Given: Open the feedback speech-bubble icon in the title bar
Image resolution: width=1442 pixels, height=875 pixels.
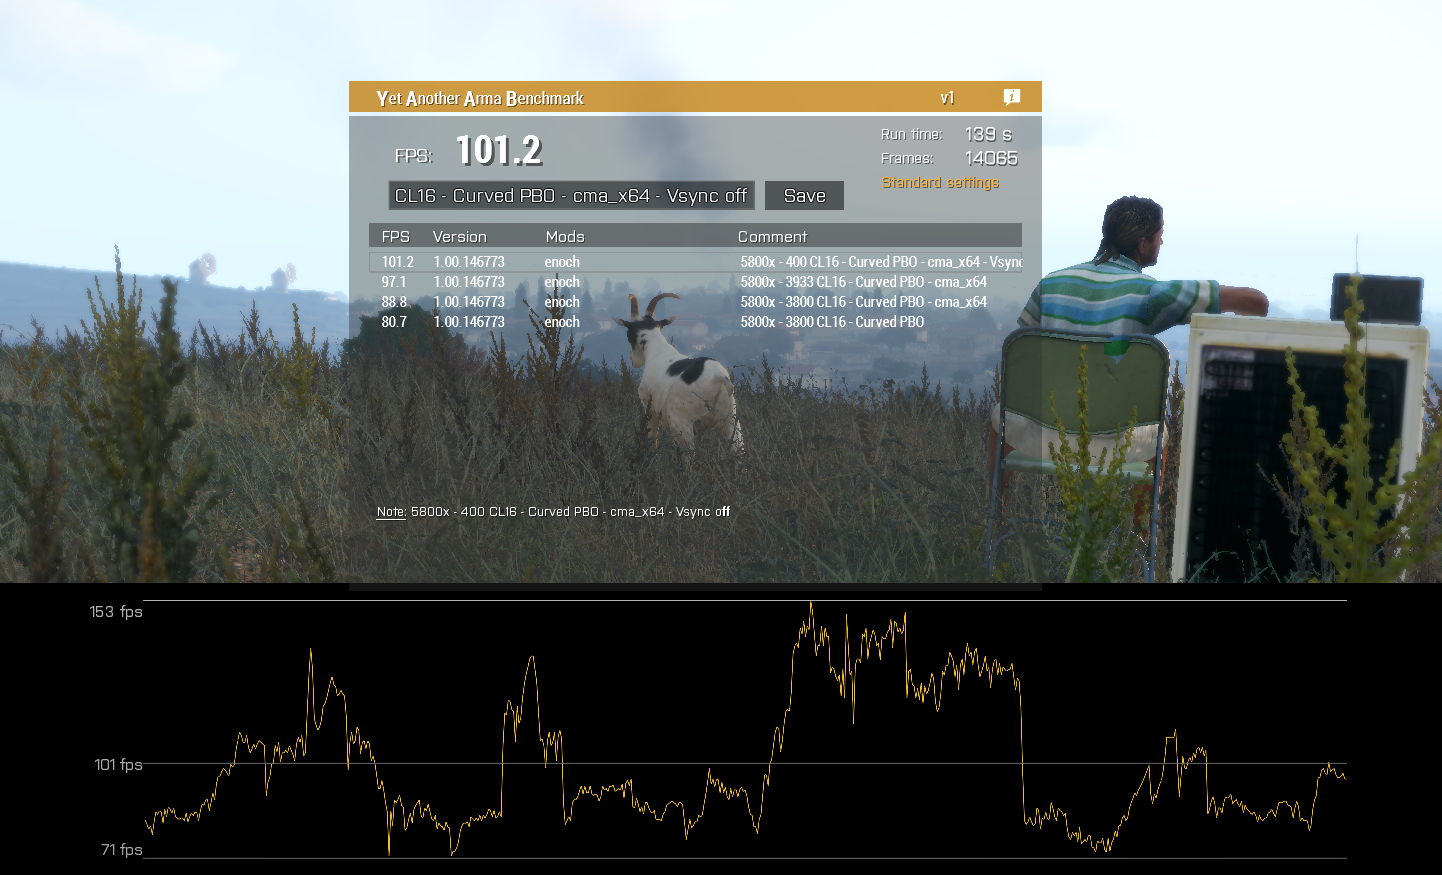Looking at the screenshot, I should coord(1012,97).
